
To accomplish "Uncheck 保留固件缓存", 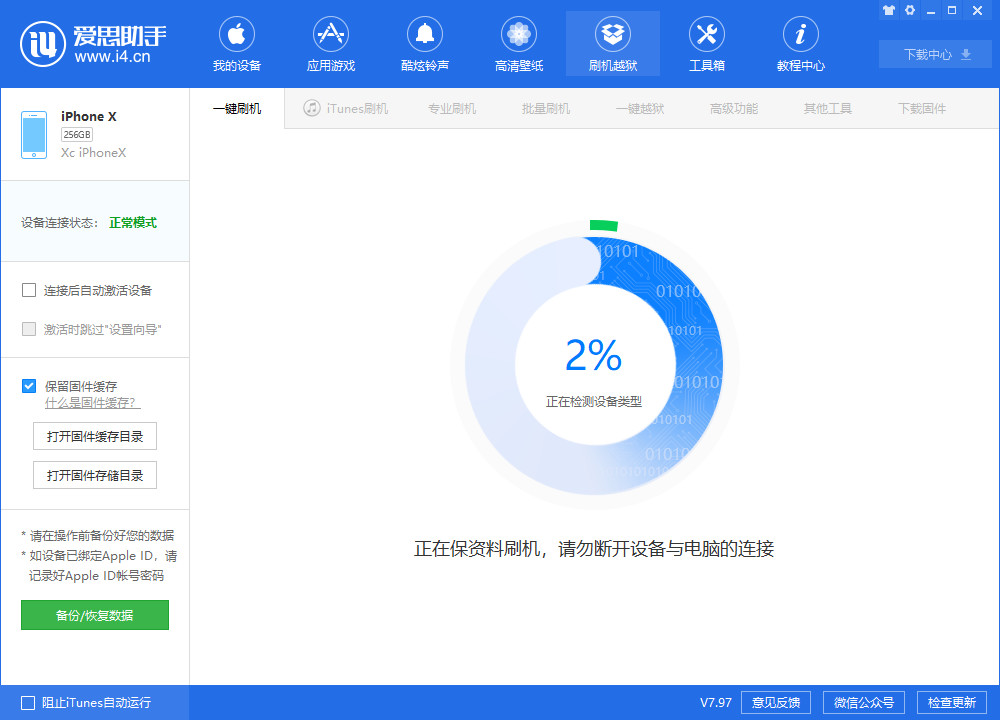I will point(29,386).
